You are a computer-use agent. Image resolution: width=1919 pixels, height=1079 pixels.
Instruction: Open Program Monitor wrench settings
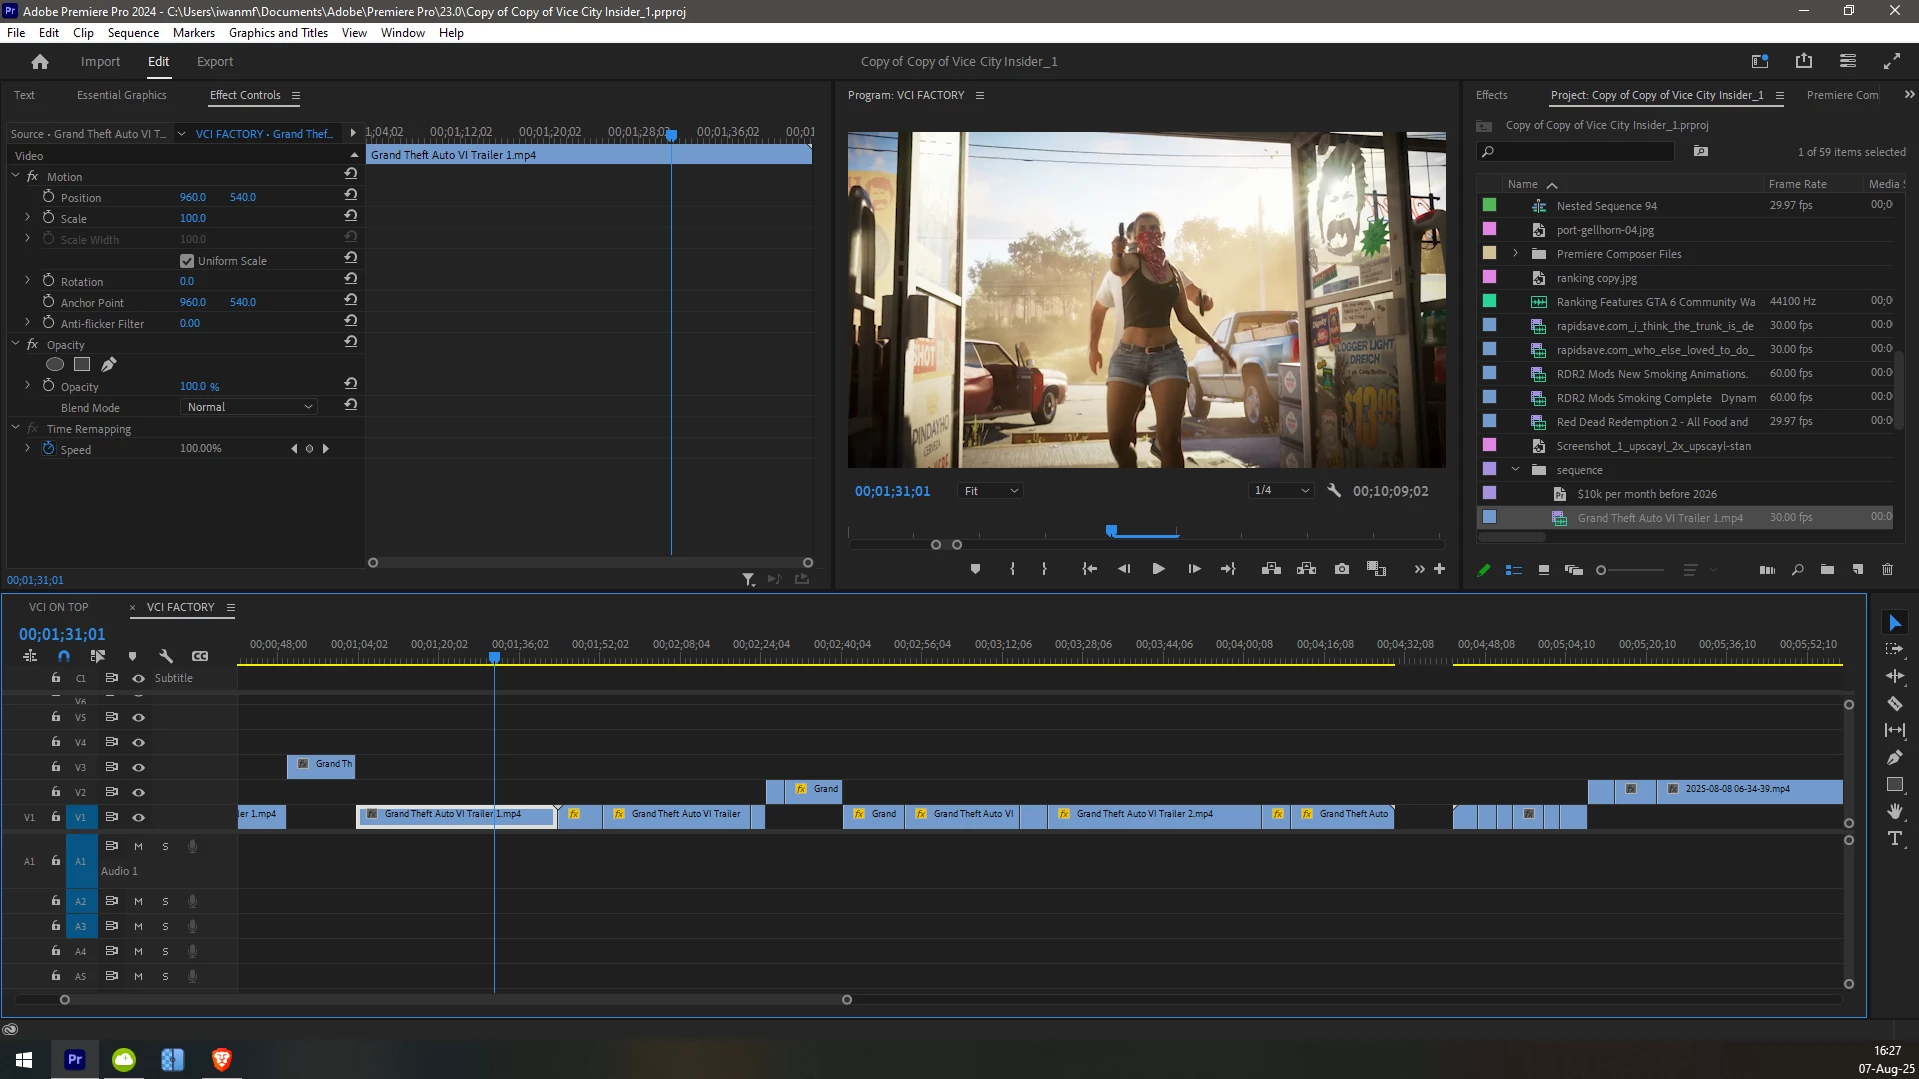point(1333,491)
